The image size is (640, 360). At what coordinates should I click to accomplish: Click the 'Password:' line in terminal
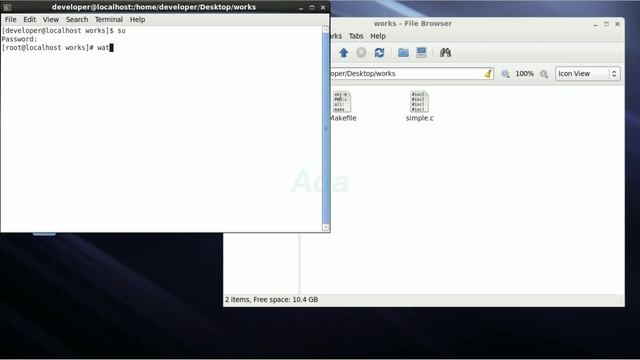pyautogui.click(x=19, y=39)
